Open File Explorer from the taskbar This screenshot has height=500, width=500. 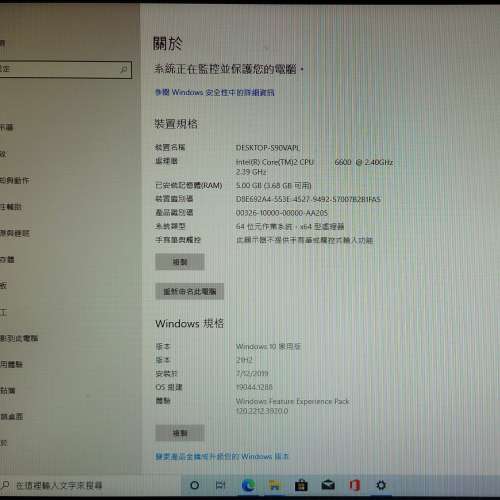pyautogui.click(x=274, y=485)
